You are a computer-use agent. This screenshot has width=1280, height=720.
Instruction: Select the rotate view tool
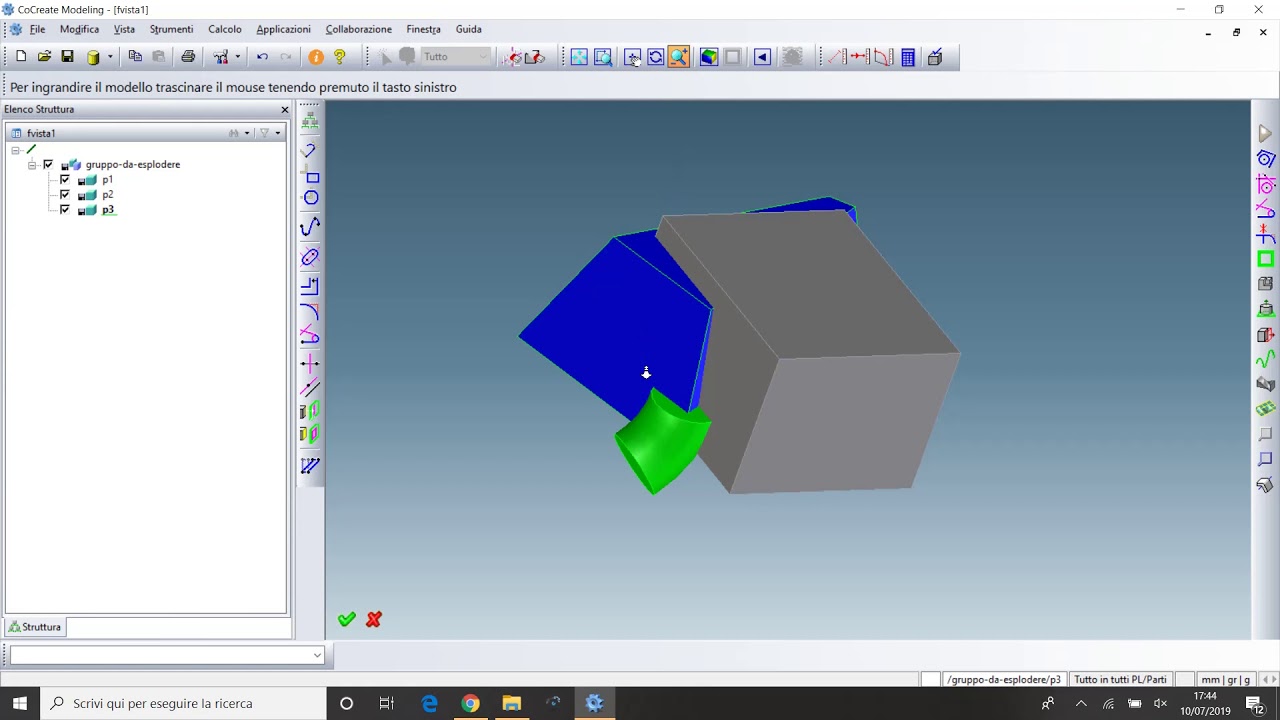pos(656,57)
